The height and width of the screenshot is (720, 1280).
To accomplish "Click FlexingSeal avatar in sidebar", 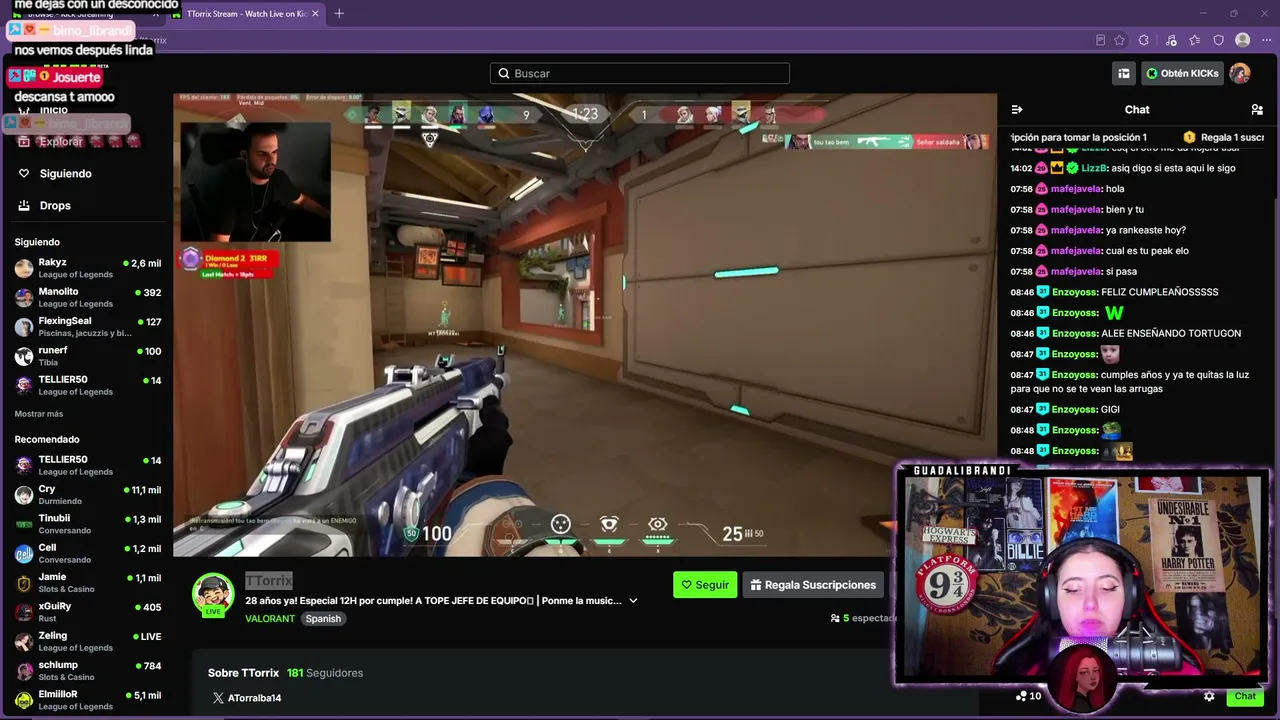I will coord(24,326).
